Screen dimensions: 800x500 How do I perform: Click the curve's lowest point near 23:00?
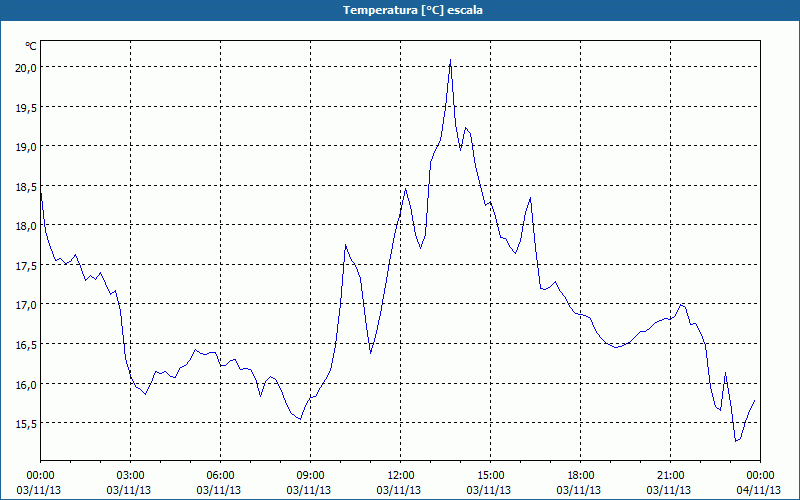pyautogui.click(x=736, y=441)
